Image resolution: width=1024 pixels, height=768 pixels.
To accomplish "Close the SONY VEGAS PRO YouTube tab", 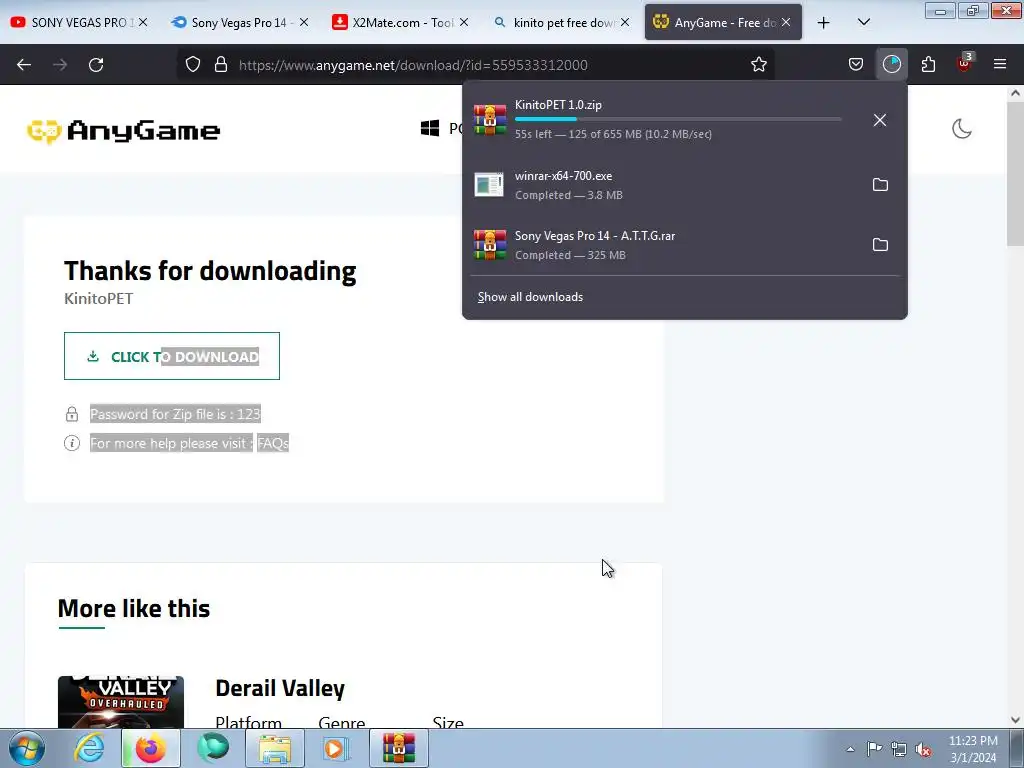I will [143, 22].
